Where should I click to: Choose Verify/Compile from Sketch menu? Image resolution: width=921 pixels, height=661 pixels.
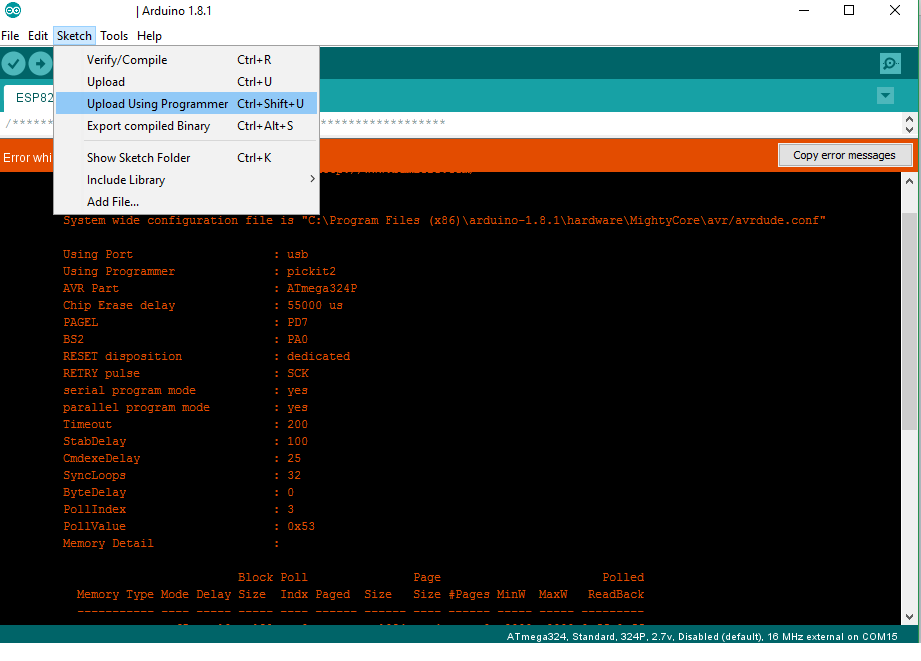(x=187, y=60)
